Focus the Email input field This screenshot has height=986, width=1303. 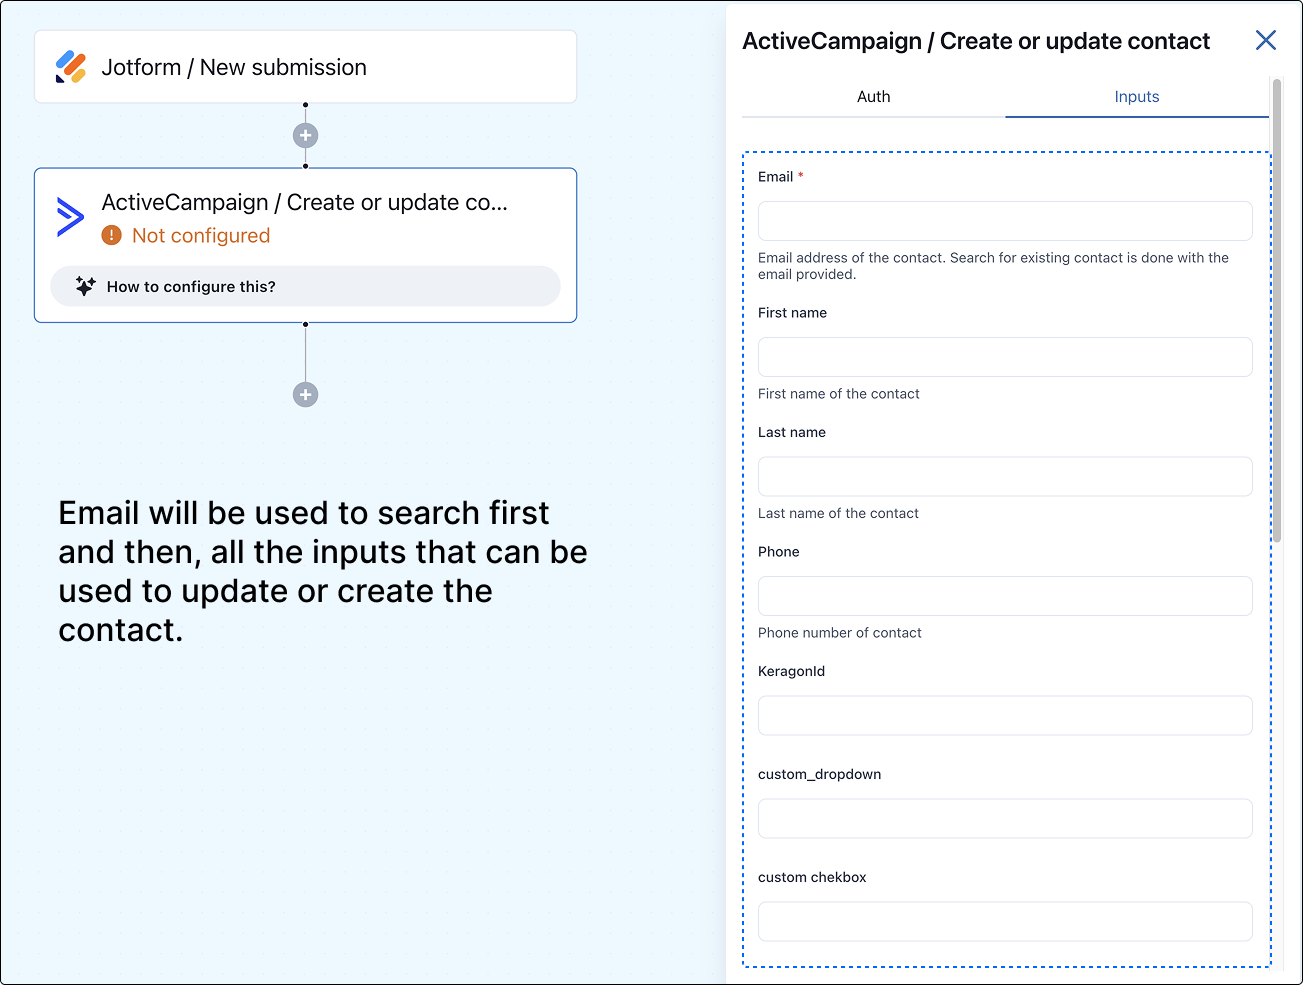(1005, 221)
